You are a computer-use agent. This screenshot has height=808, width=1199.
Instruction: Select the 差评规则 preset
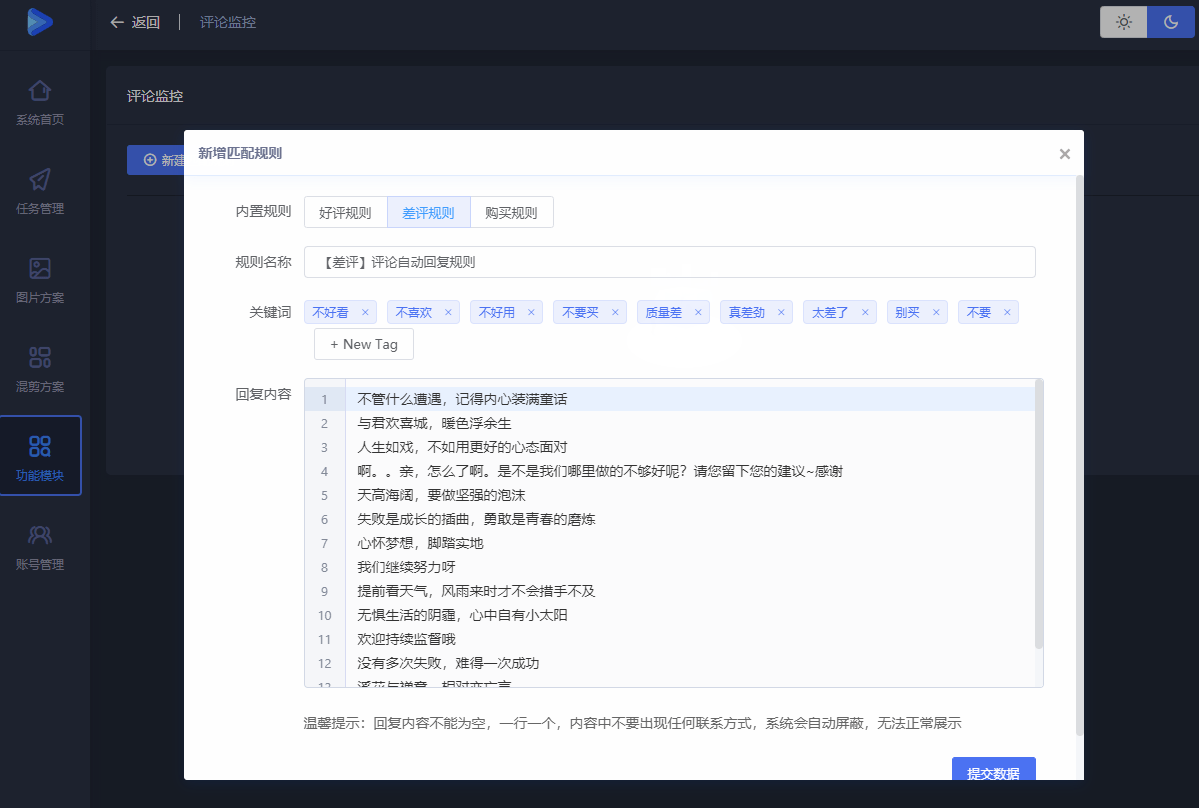click(428, 213)
